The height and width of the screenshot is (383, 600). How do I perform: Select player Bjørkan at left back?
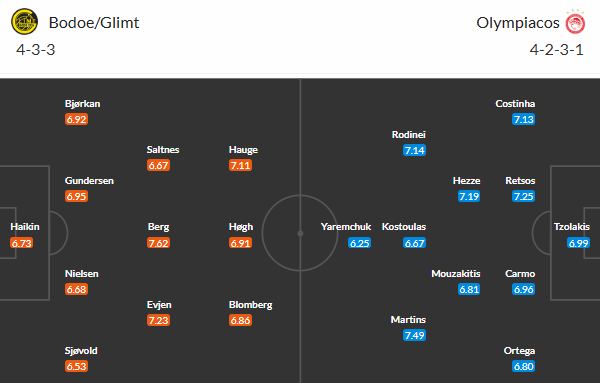tap(83, 104)
